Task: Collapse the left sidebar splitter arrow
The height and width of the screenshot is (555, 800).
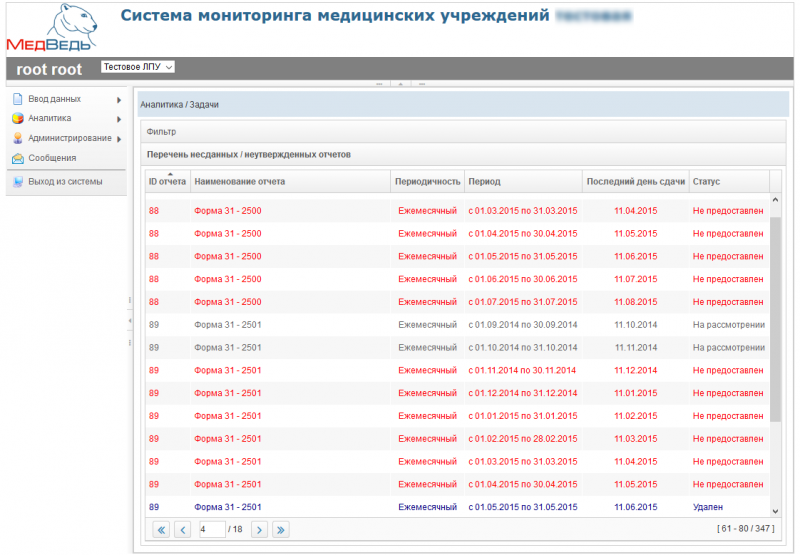Action: click(x=130, y=321)
